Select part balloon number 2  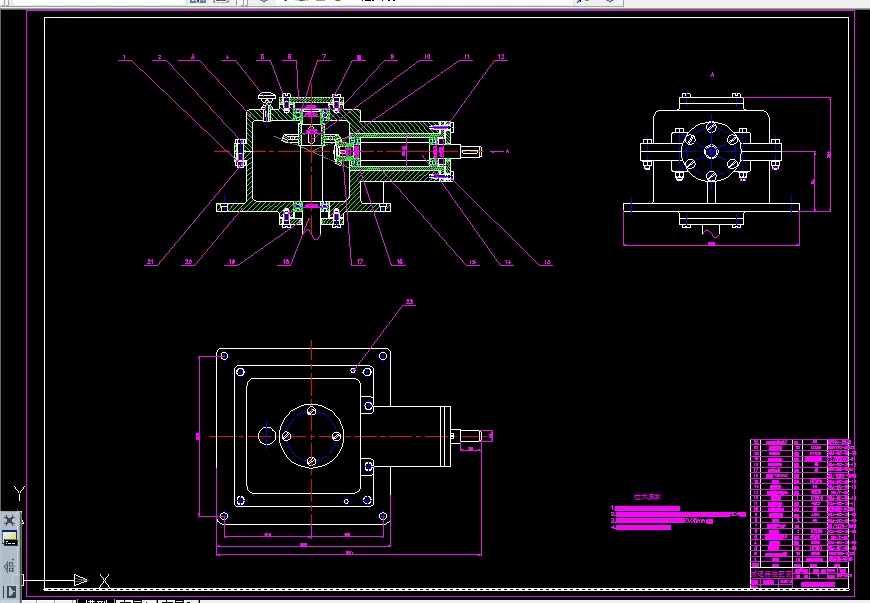tap(159, 57)
